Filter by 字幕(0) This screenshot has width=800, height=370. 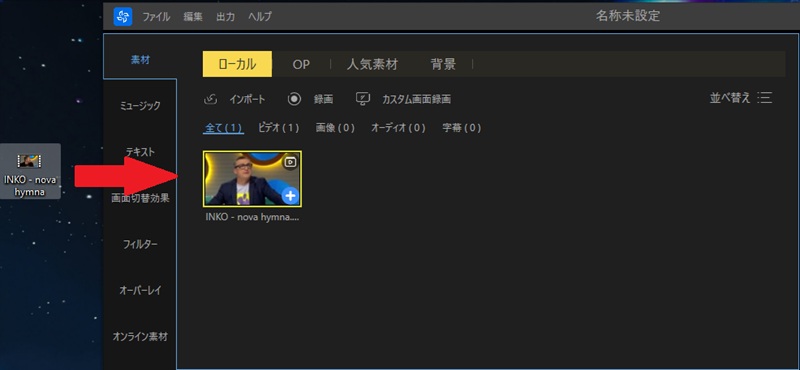[462, 128]
